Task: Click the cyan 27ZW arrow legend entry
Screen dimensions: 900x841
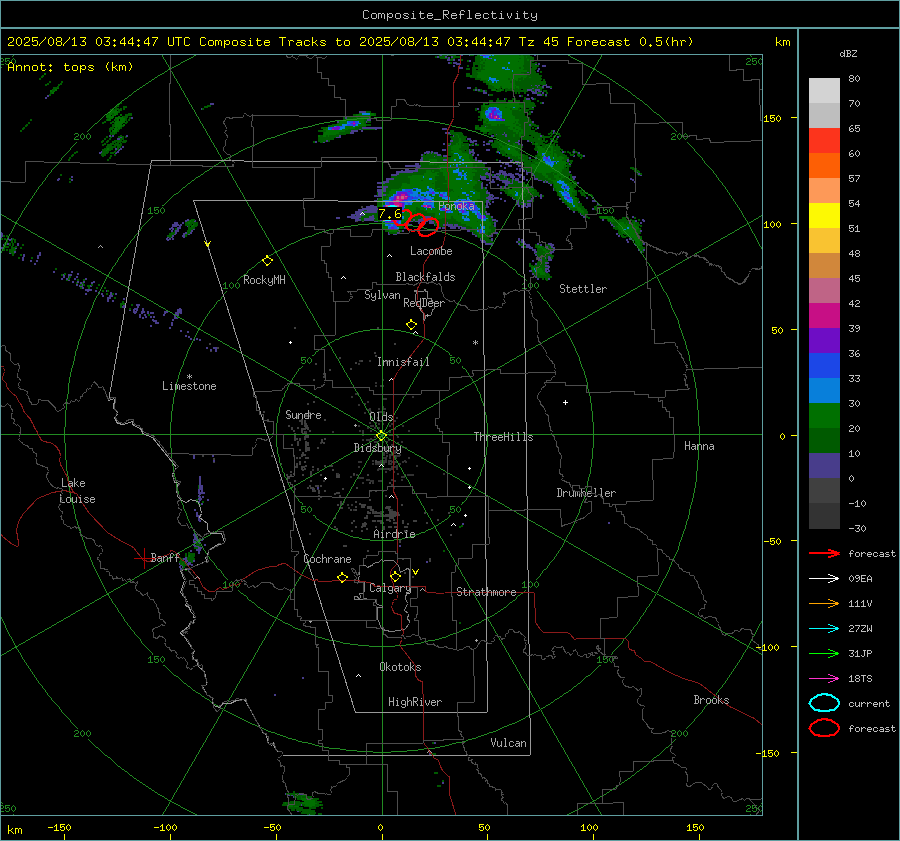Action: 824,629
